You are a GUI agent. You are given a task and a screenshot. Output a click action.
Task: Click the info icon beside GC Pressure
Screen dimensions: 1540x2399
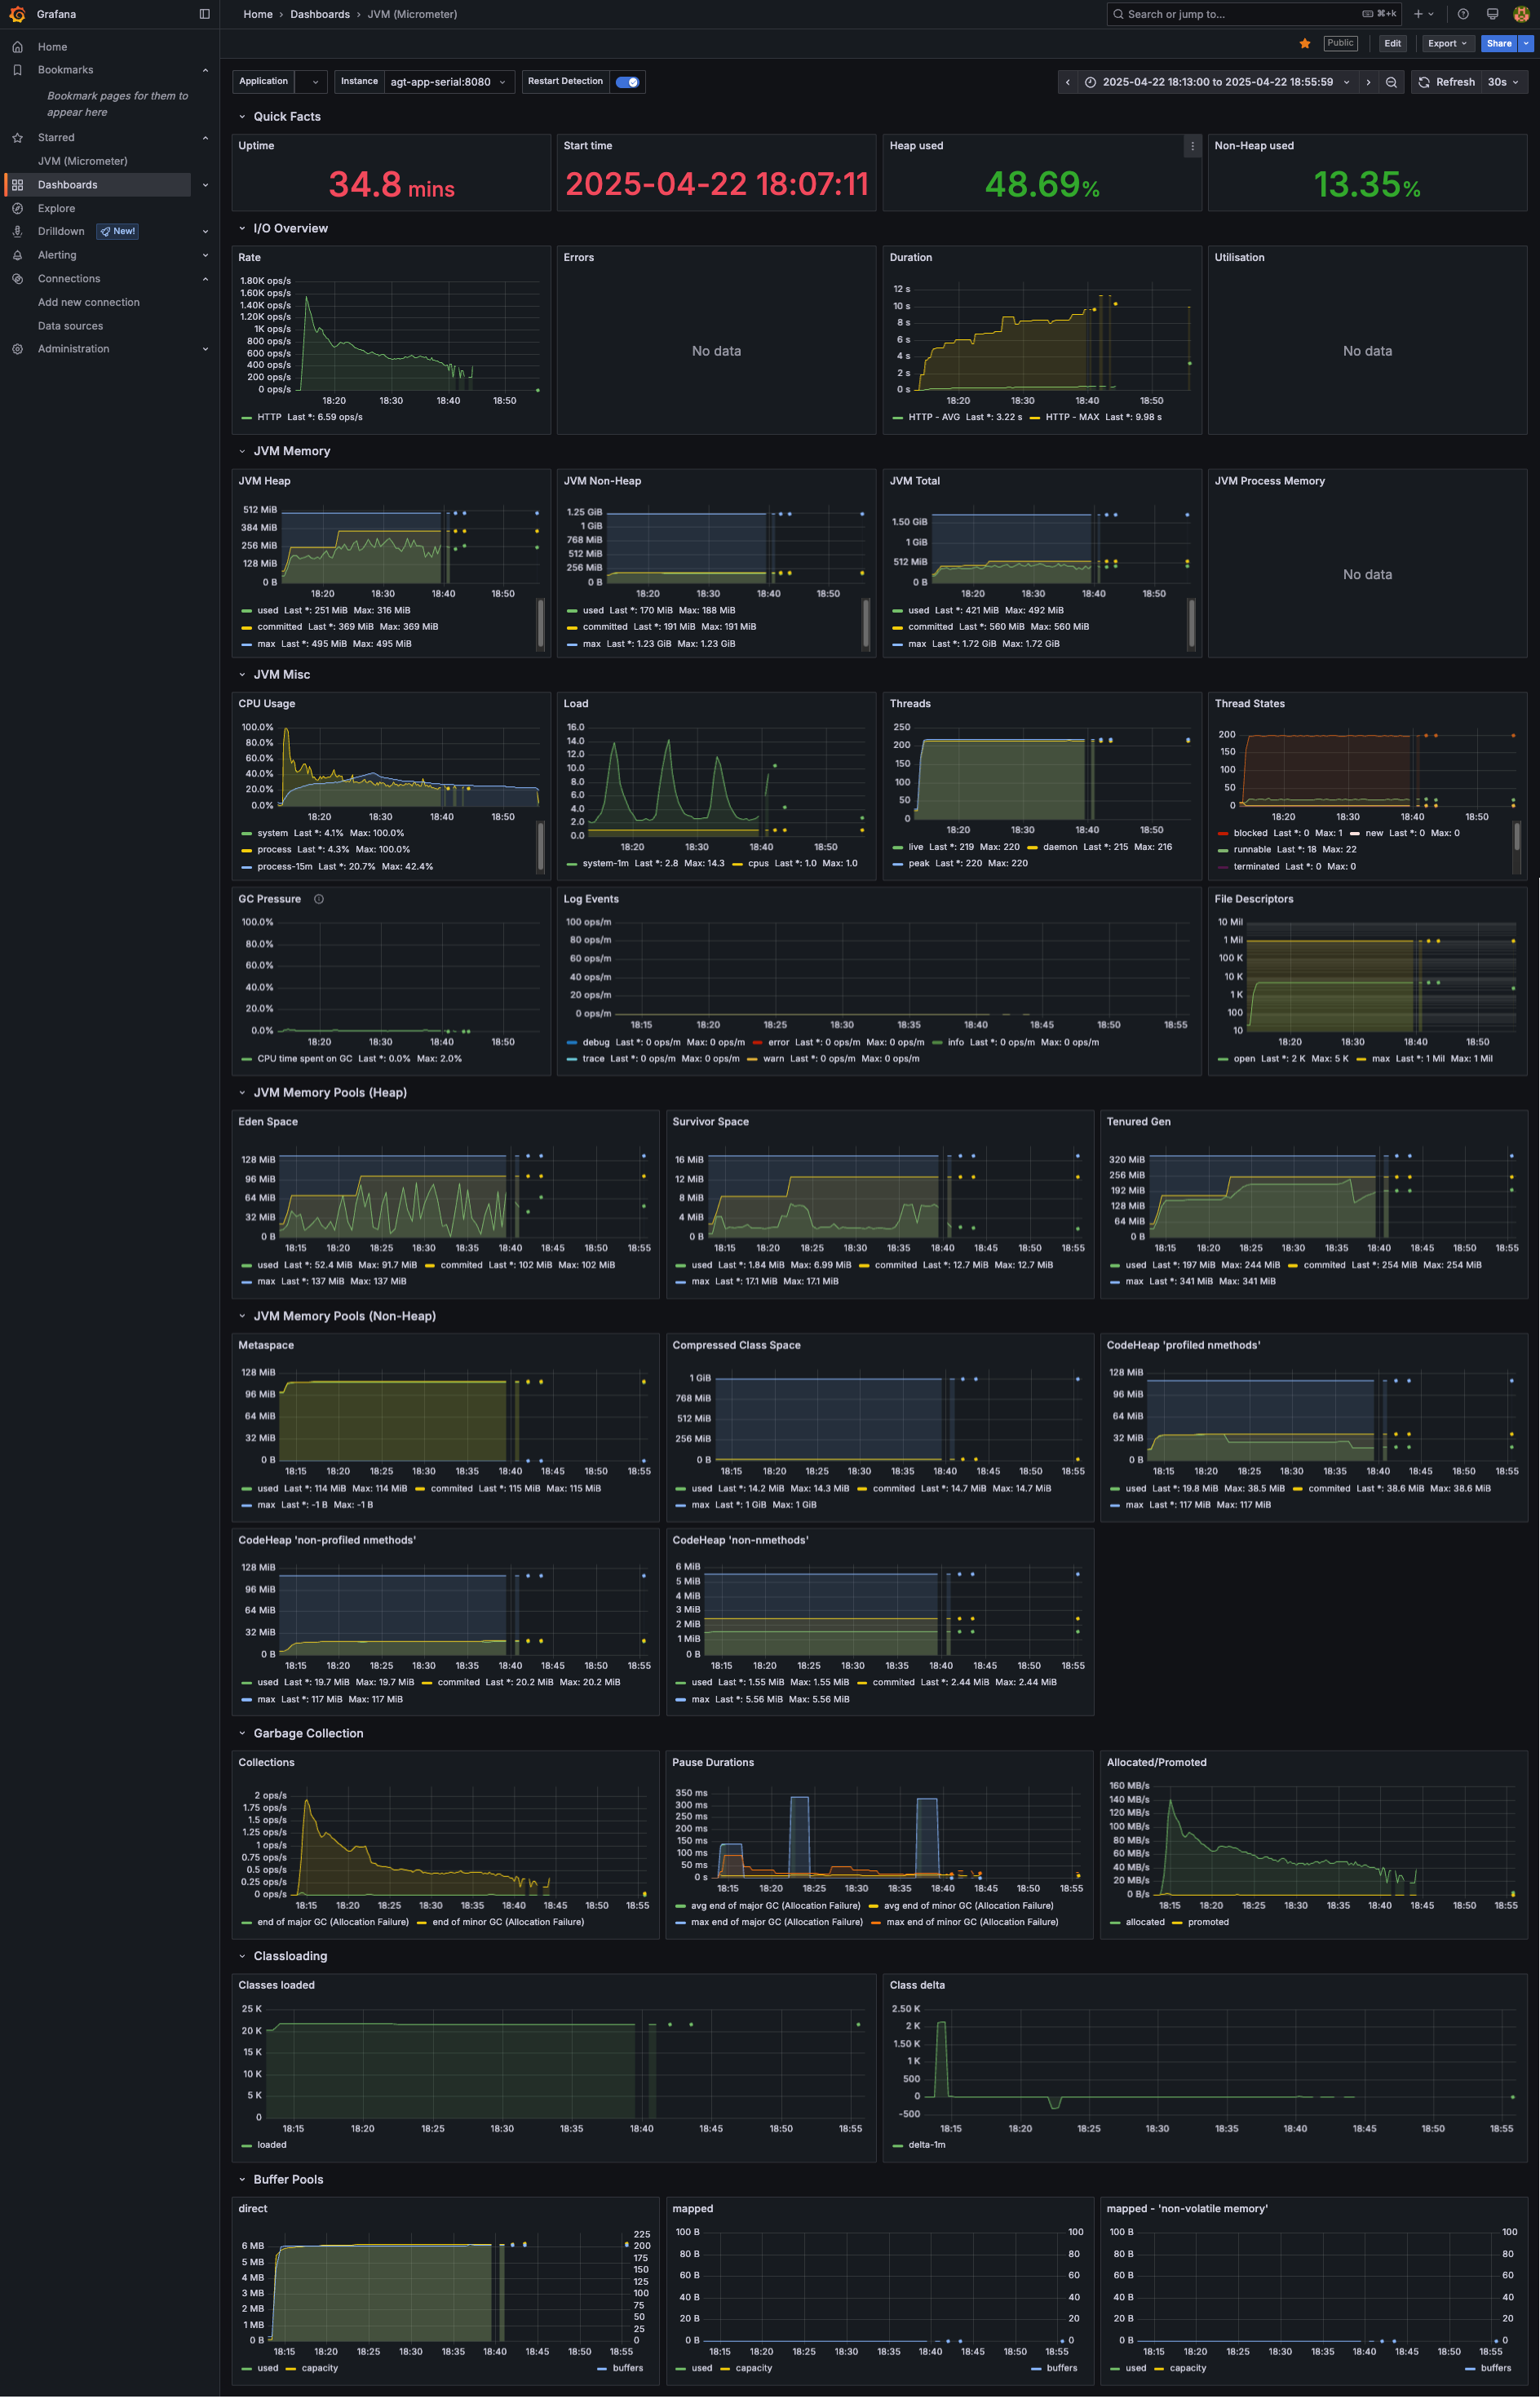click(319, 899)
